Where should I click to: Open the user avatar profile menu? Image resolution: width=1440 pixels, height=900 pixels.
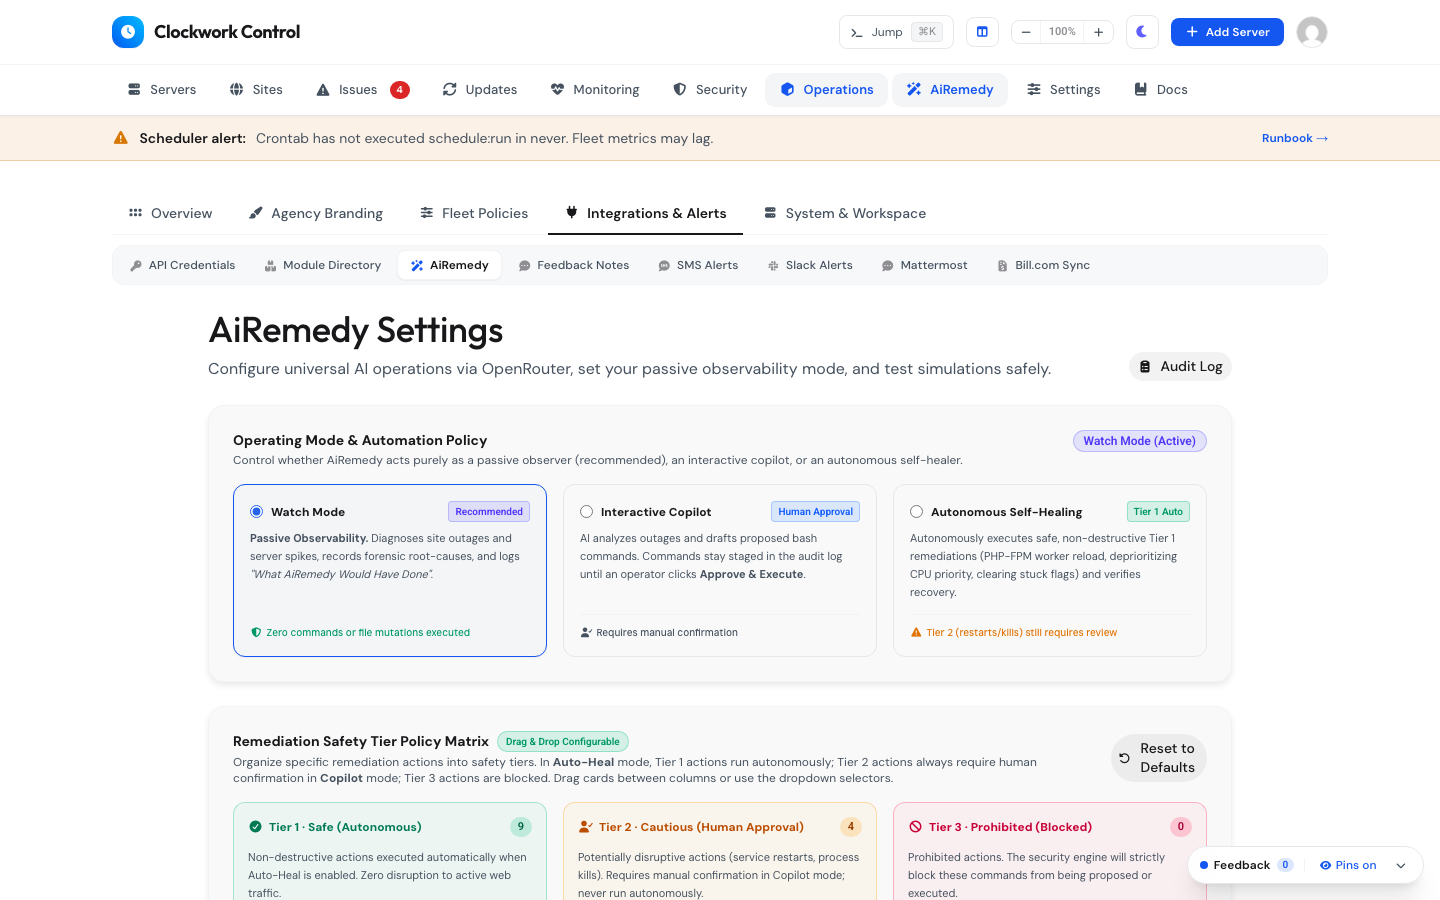click(x=1312, y=32)
